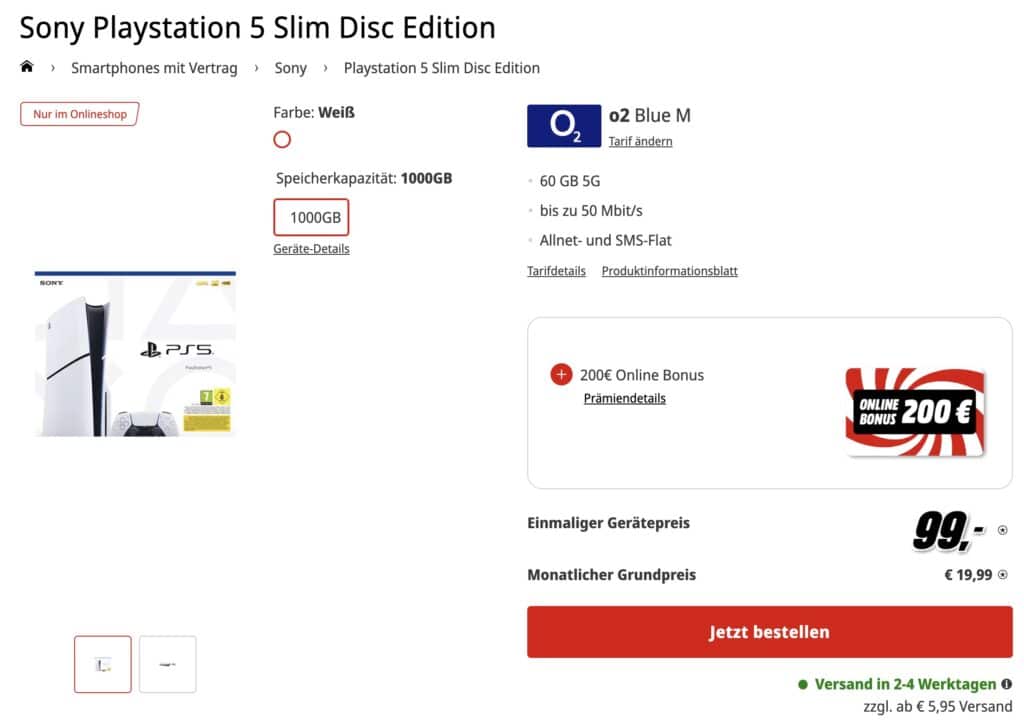Open Playstation 5 Slim Disc Edition breadcrumb
The image size is (1024, 720).
441,68
